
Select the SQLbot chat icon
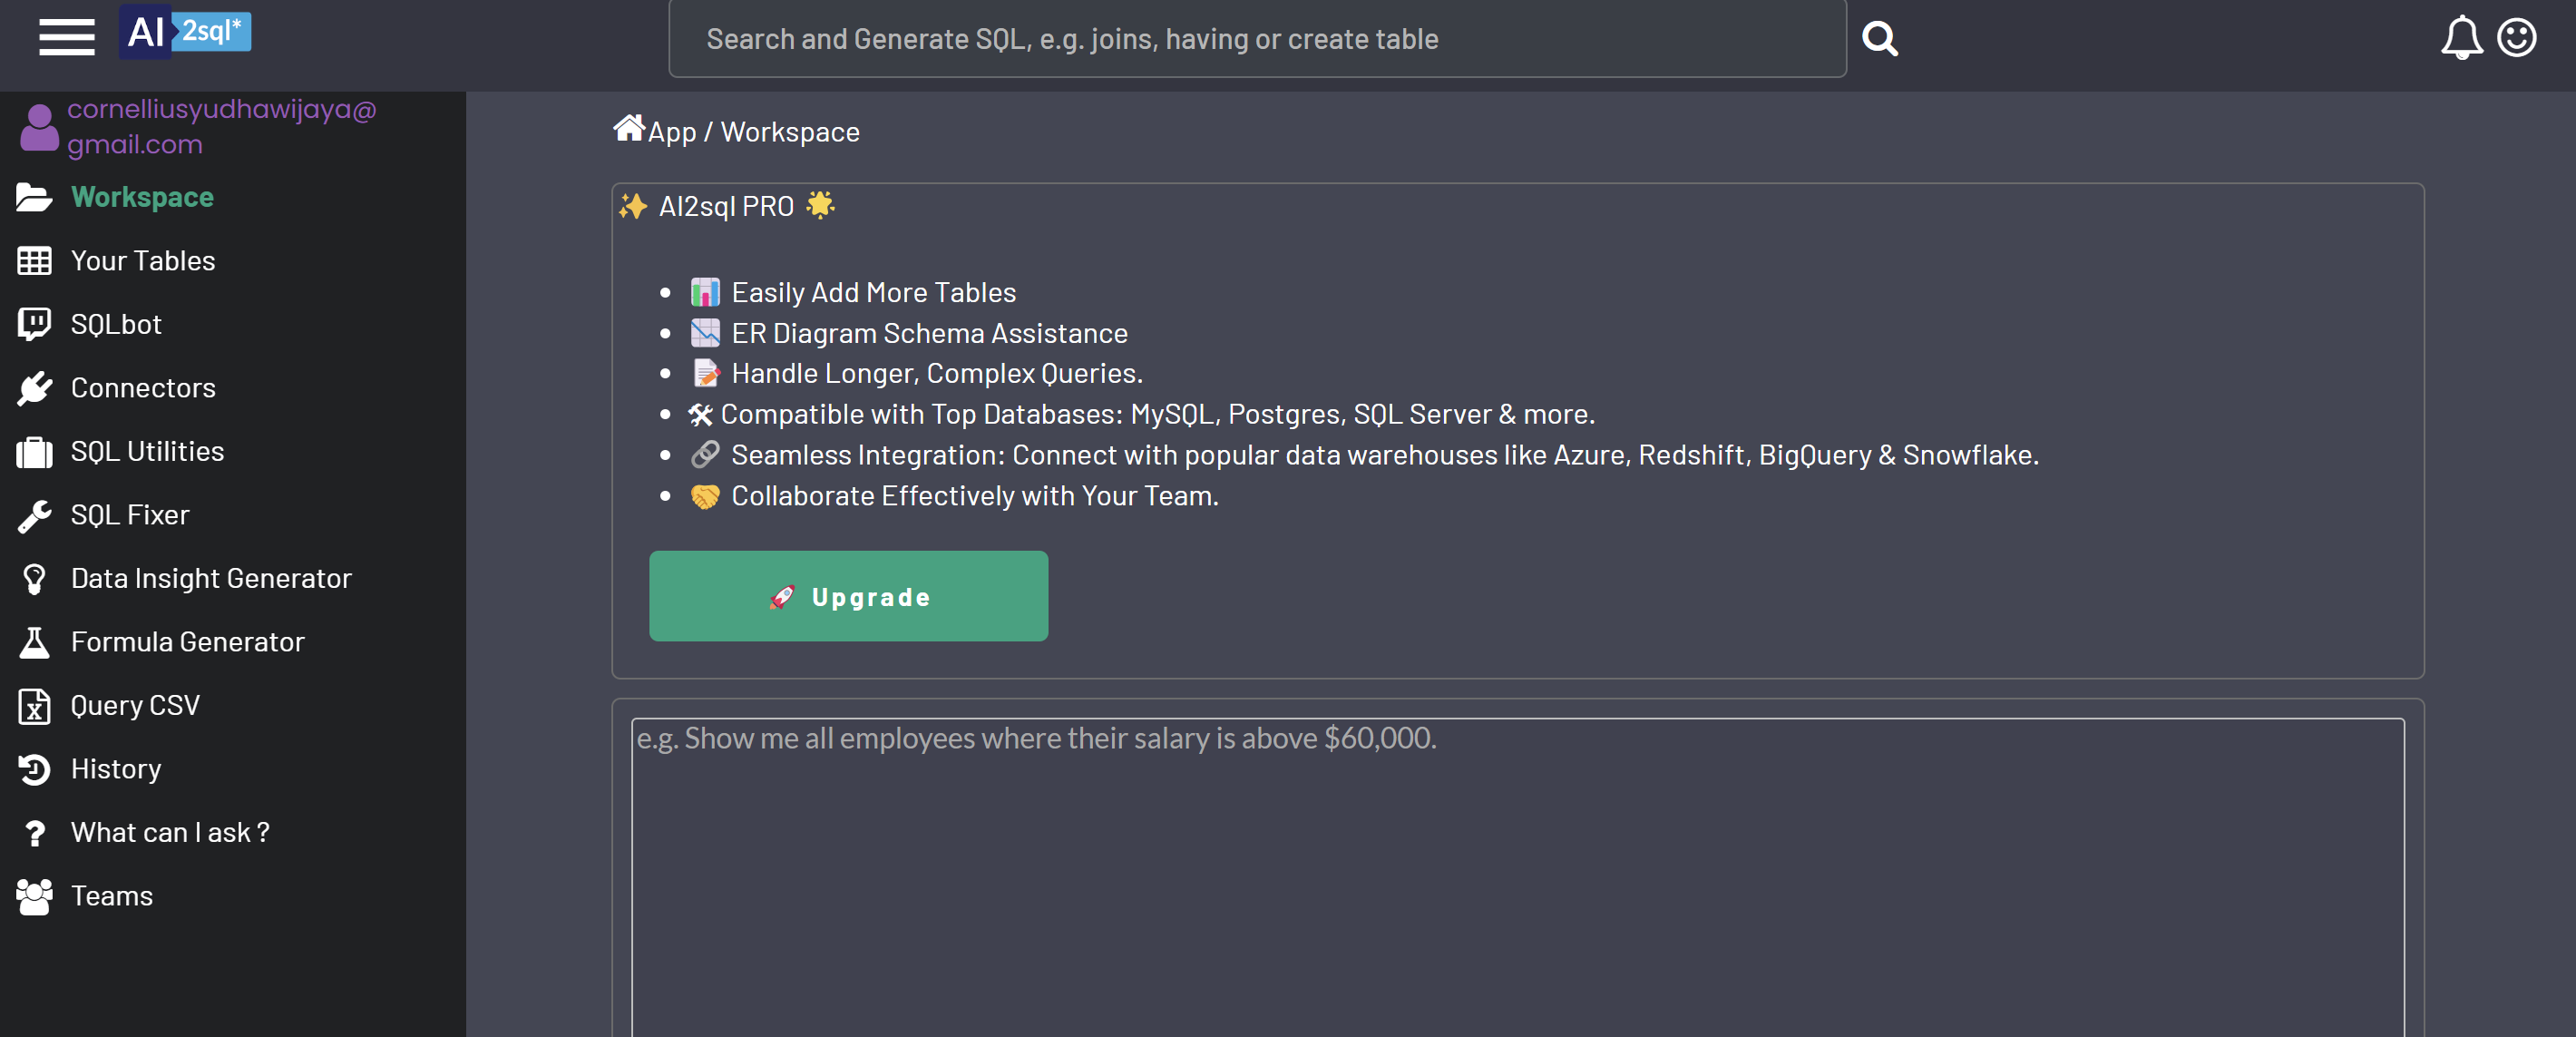34,323
